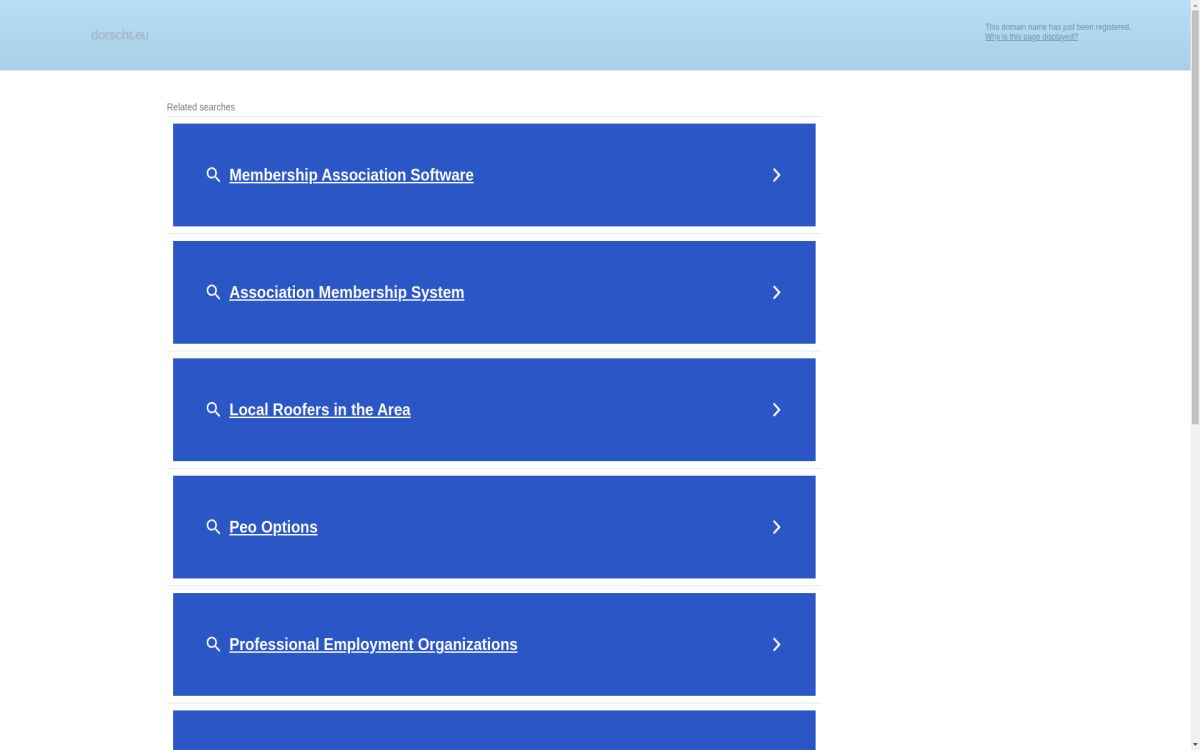Click the search icon beside Membership Association Software

pos(213,175)
